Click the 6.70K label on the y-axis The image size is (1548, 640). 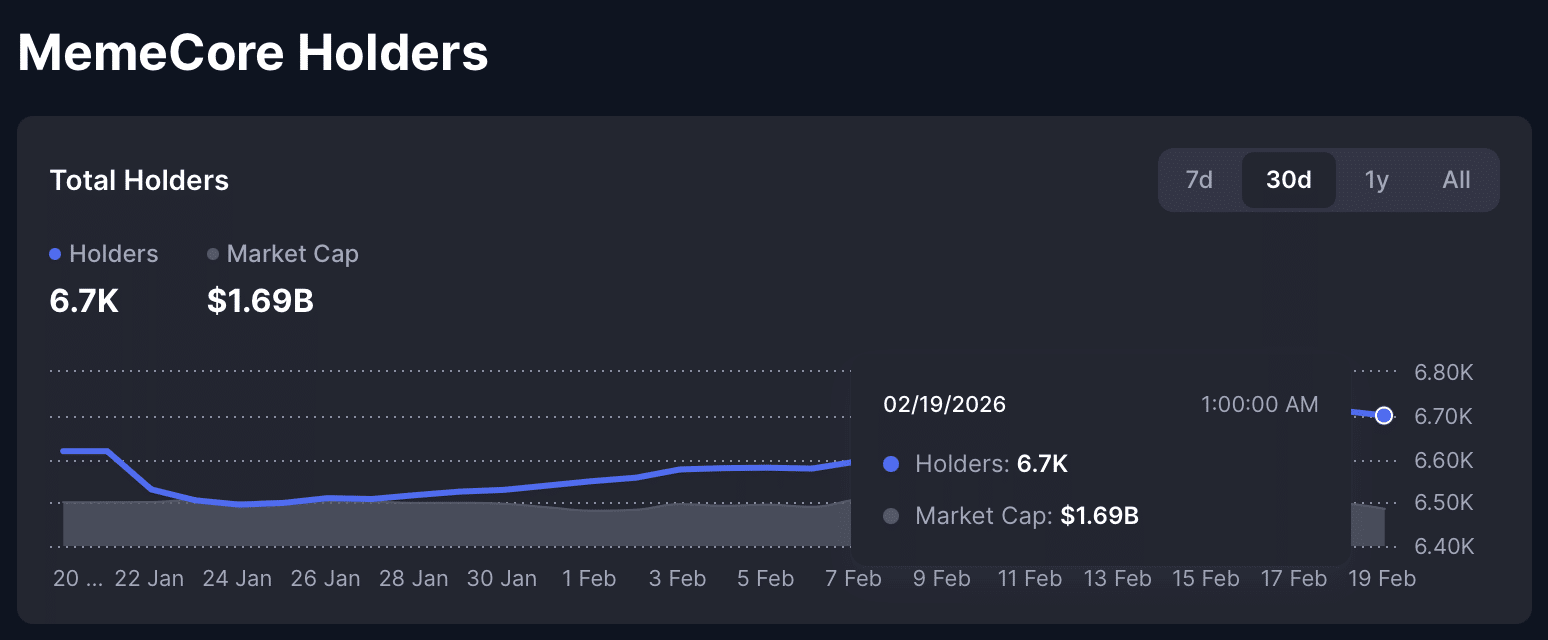(x=1441, y=416)
